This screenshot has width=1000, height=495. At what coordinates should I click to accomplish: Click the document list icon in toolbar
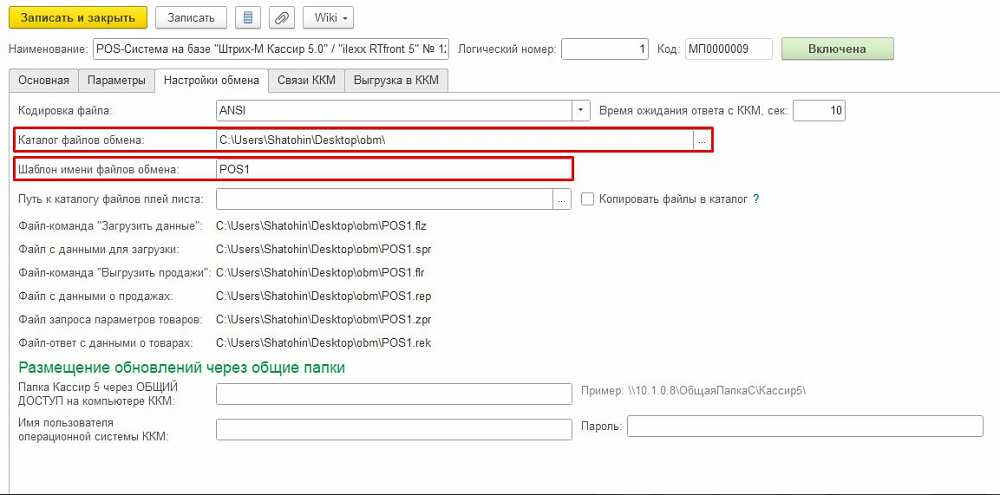click(249, 18)
